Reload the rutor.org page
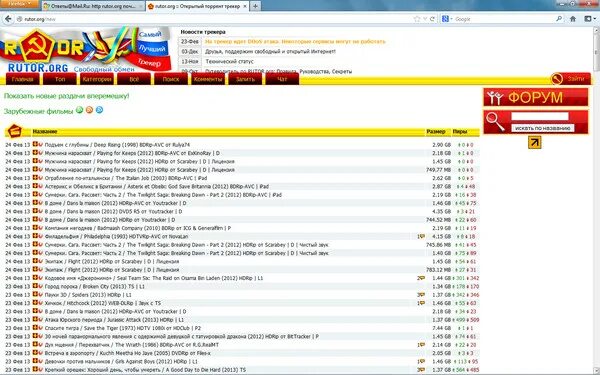The image size is (600, 375). point(432,19)
